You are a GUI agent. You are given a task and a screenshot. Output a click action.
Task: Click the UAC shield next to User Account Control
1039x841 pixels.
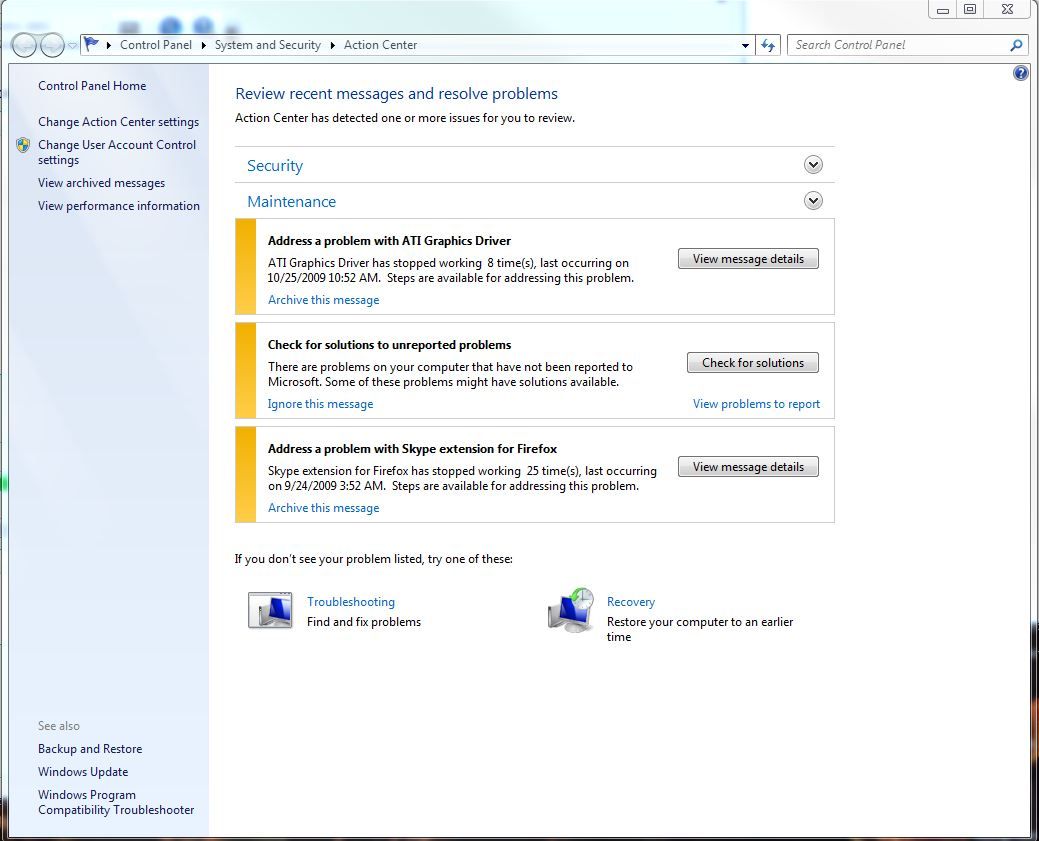pos(22,144)
